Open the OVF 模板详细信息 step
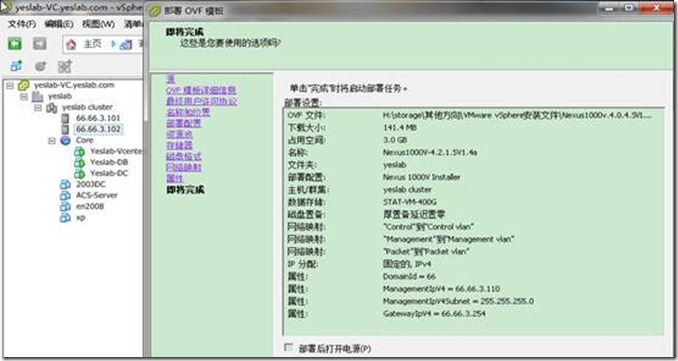Screen dimensions: 678x361 pos(201,90)
